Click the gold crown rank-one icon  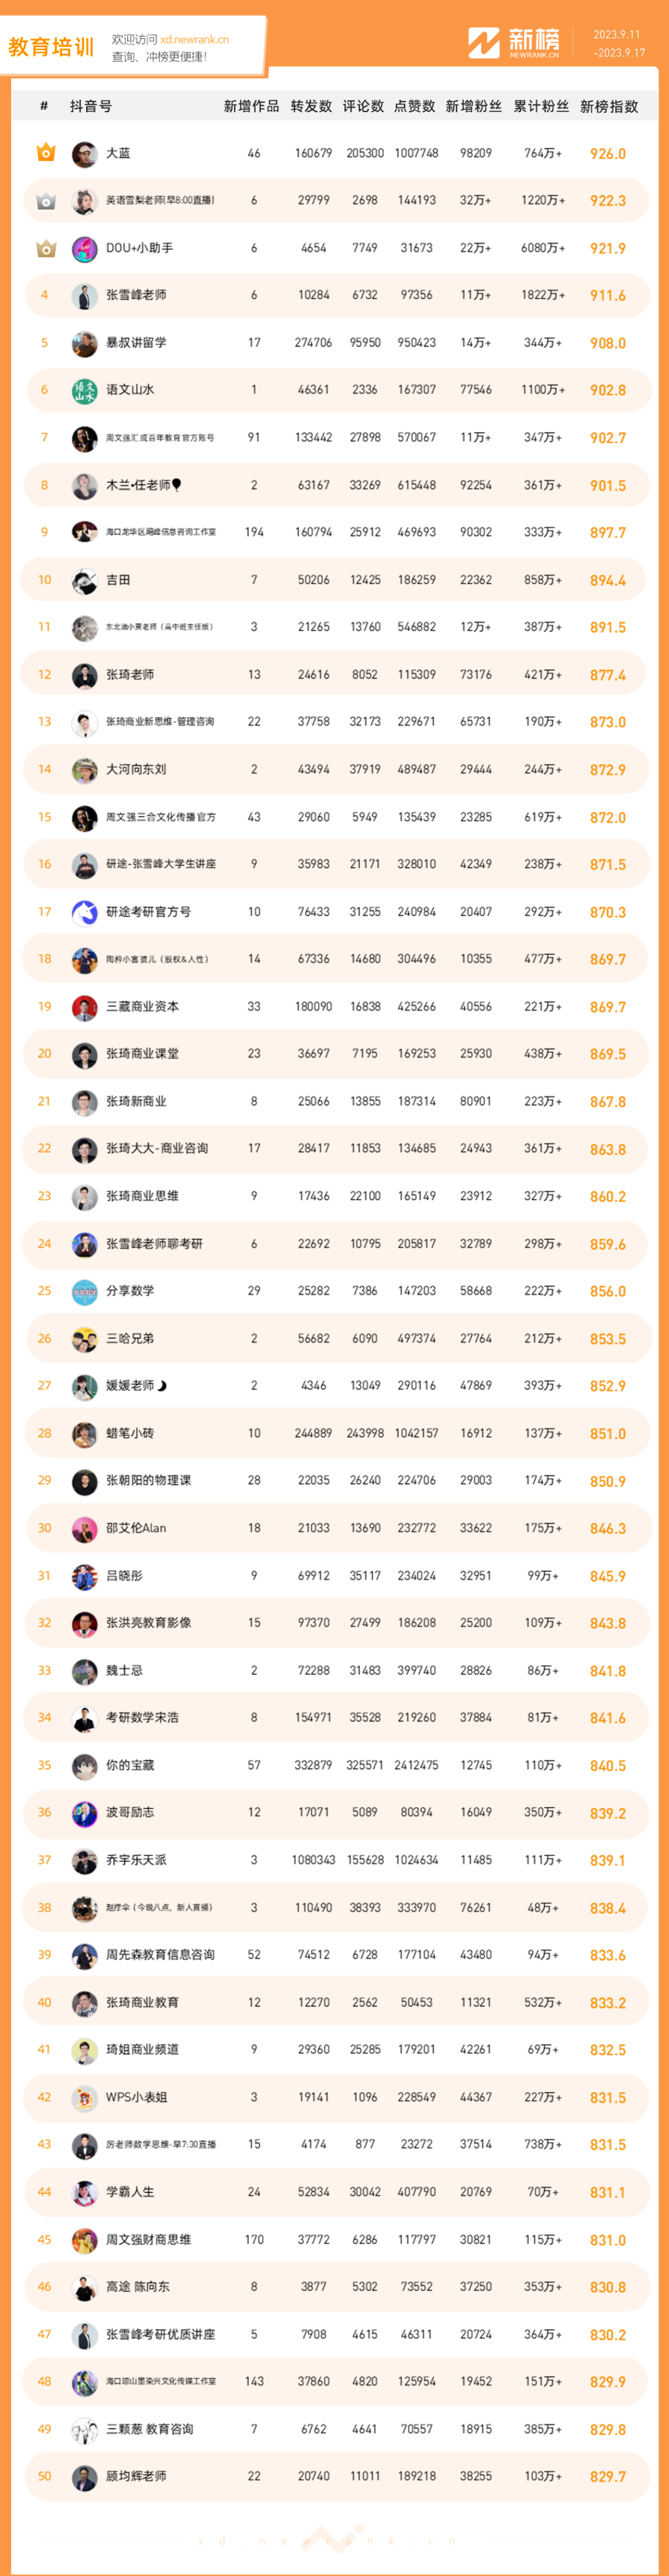45,153
